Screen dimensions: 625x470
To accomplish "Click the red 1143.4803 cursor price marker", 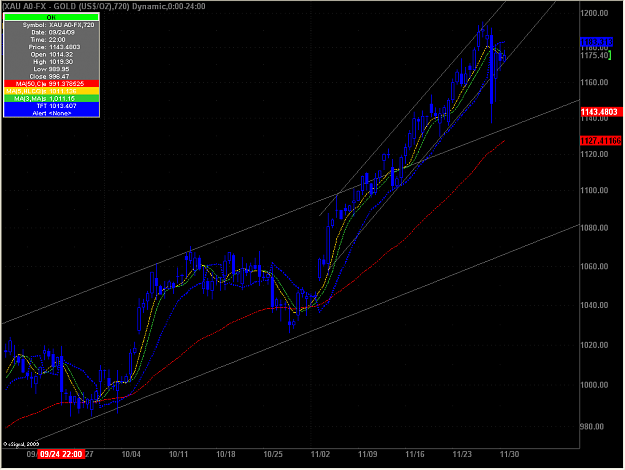I will pos(601,112).
